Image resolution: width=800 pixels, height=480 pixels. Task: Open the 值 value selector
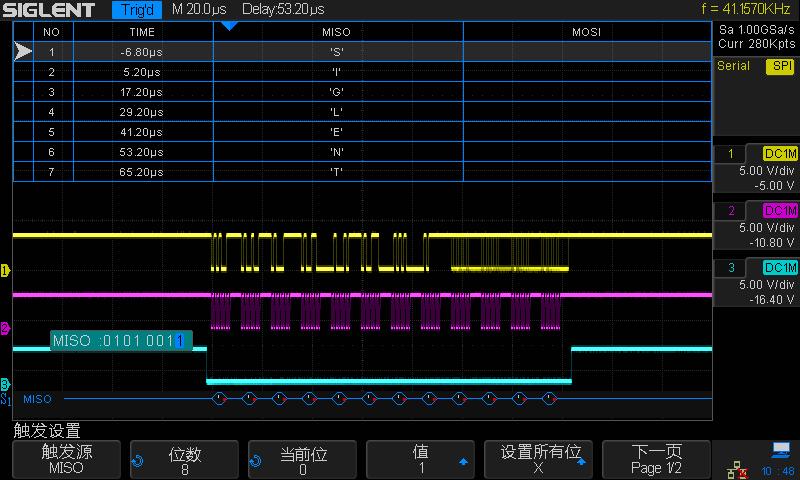coord(420,460)
